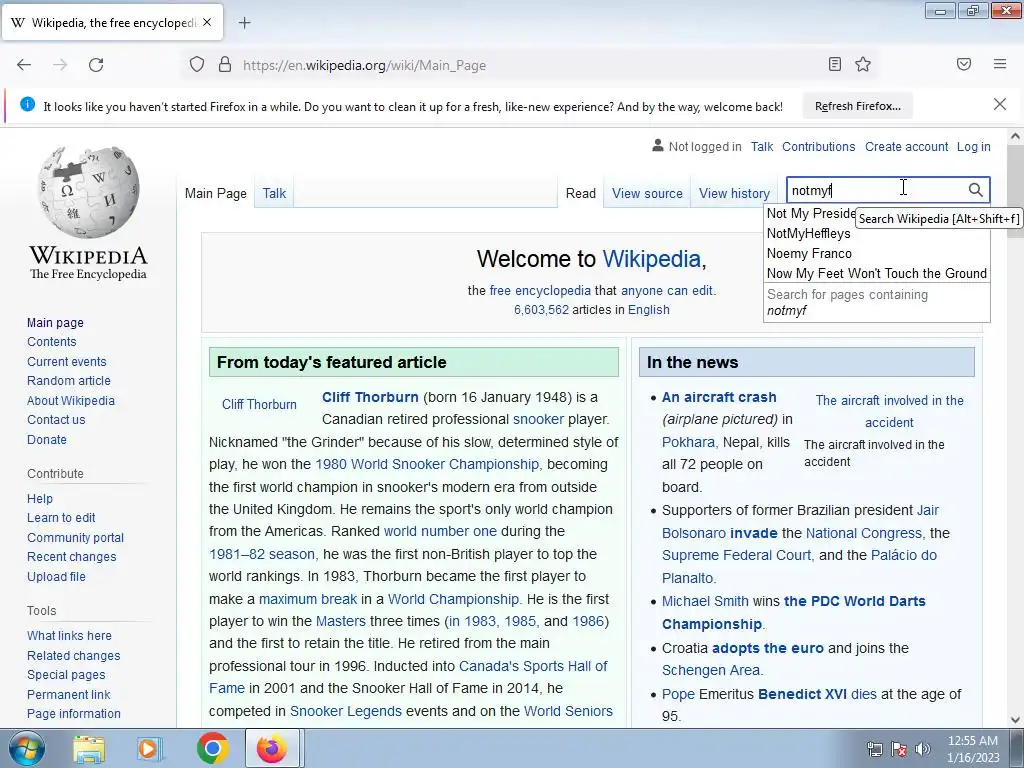This screenshot has height=768, width=1024.
Task: Click the Wikipedia search magnifier icon
Action: pos(975,190)
